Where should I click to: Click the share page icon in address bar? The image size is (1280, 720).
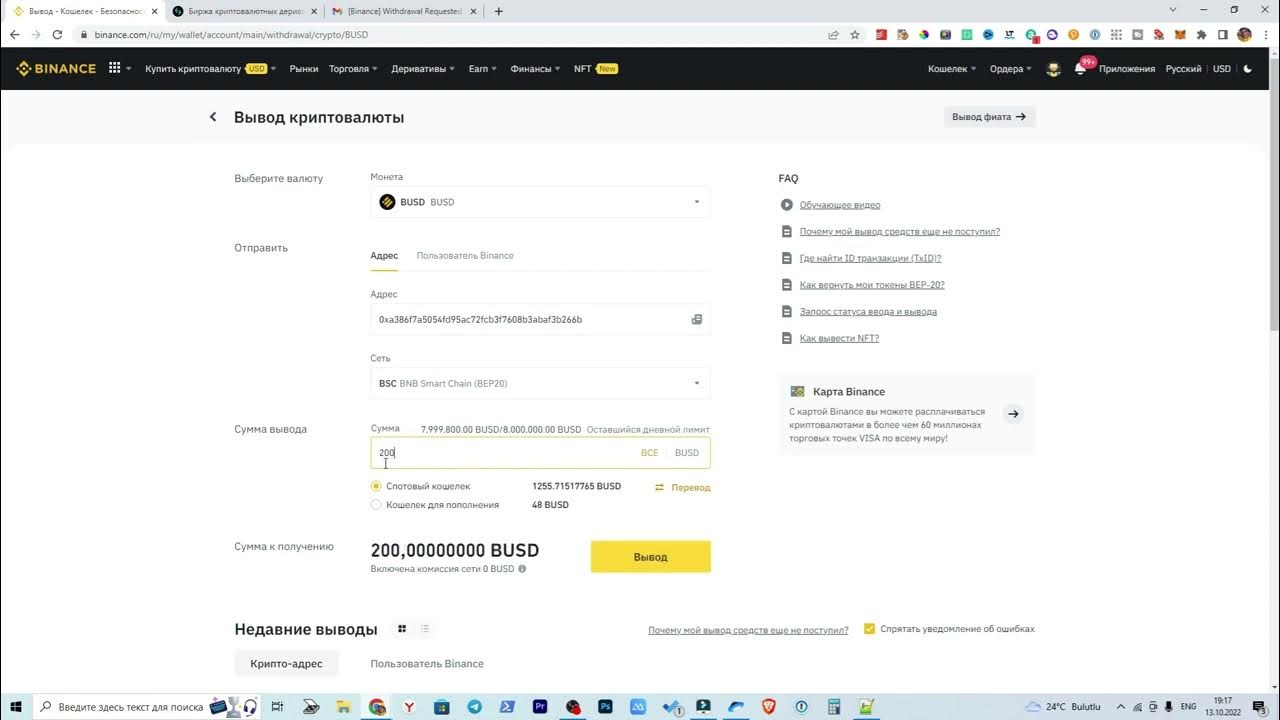point(833,34)
